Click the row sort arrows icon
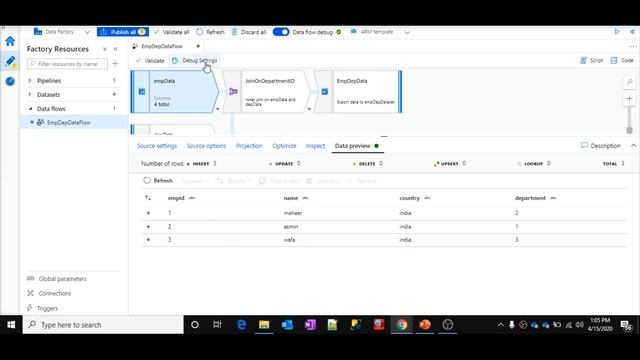 click(148, 198)
